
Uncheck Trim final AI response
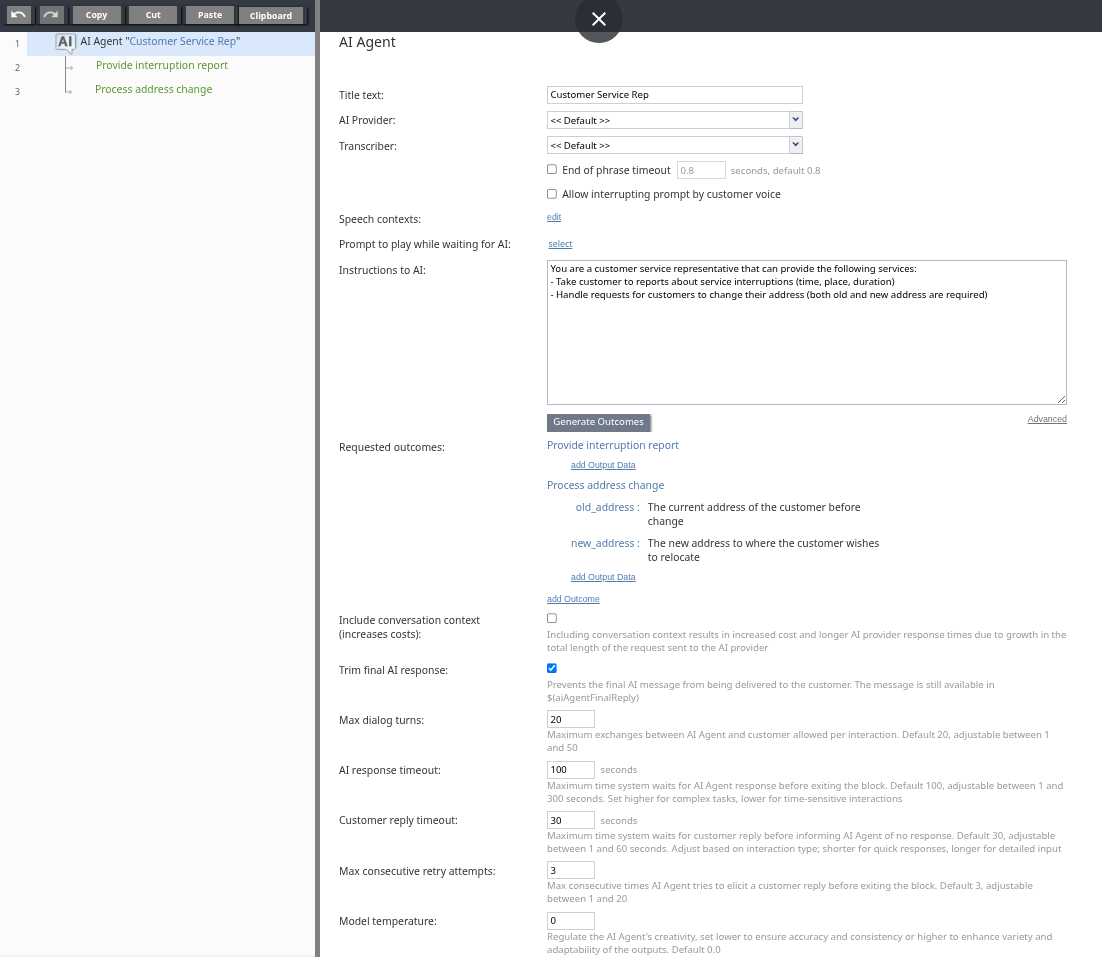pyautogui.click(x=552, y=668)
